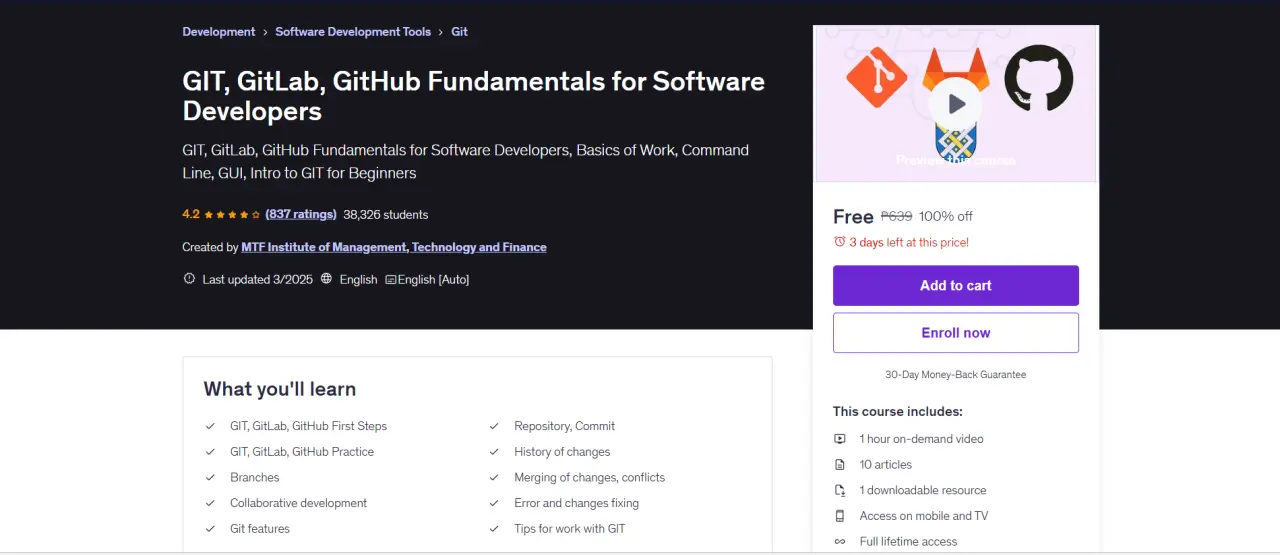1280x555 pixels.
Task: Click the globe language icon
Action: pyautogui.click(x=326, y=279)
